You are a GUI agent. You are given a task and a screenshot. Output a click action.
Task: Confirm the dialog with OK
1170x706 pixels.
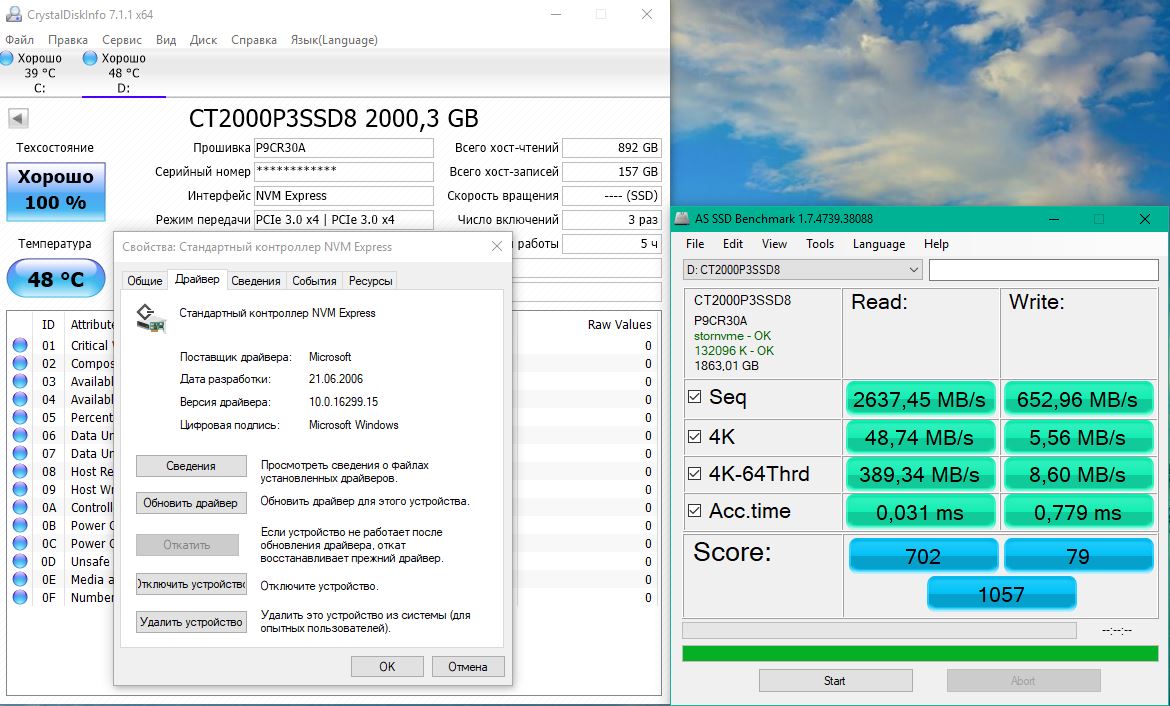click(387, 666)
